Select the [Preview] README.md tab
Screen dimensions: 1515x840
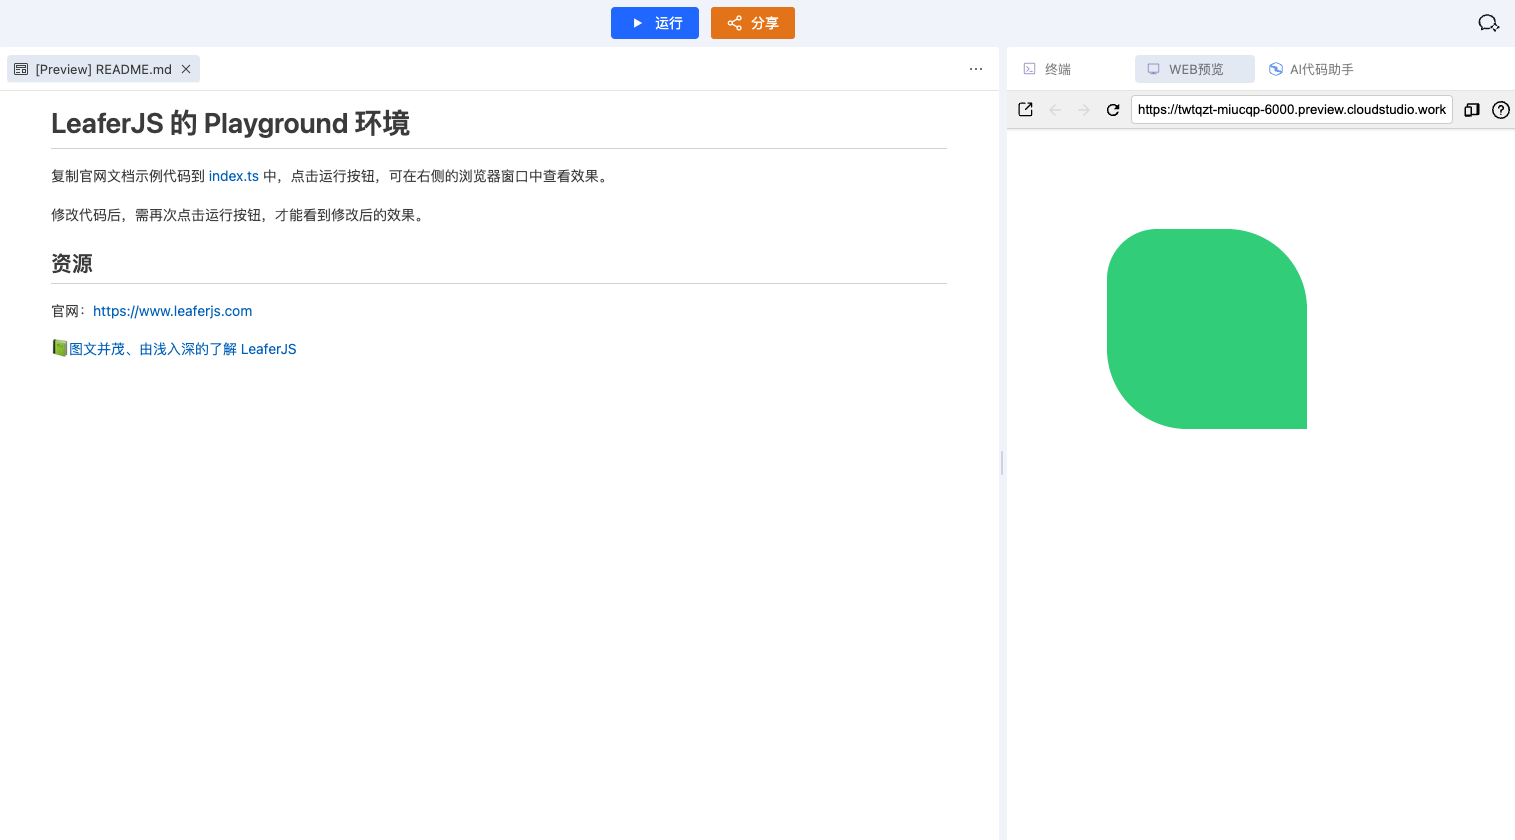(x=103, y=69)
